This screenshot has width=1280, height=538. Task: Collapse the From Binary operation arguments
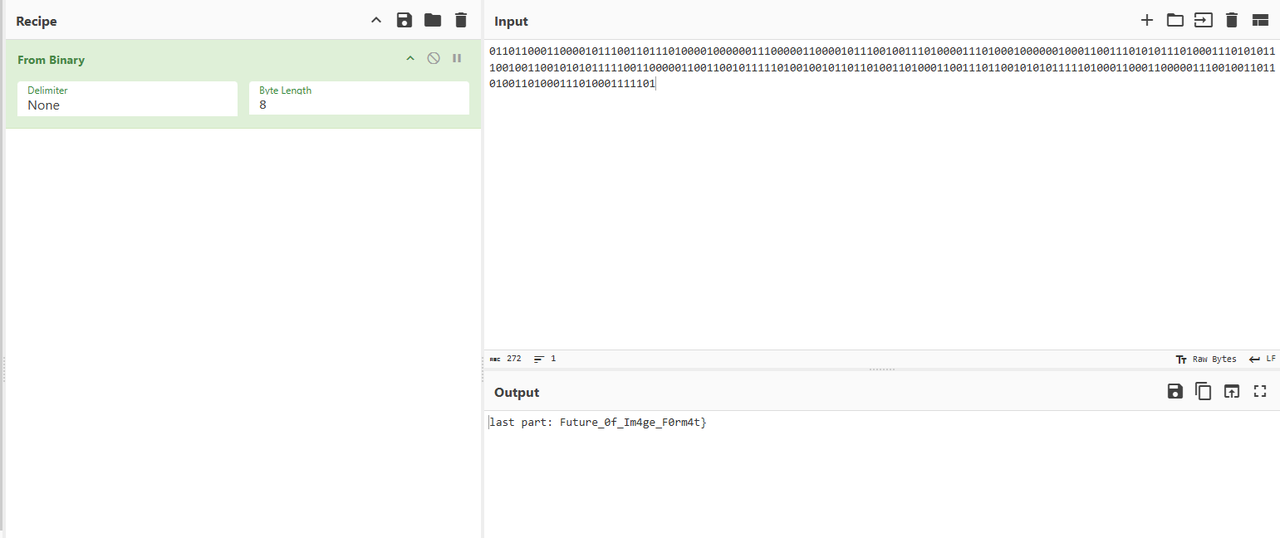pos(410,59)
